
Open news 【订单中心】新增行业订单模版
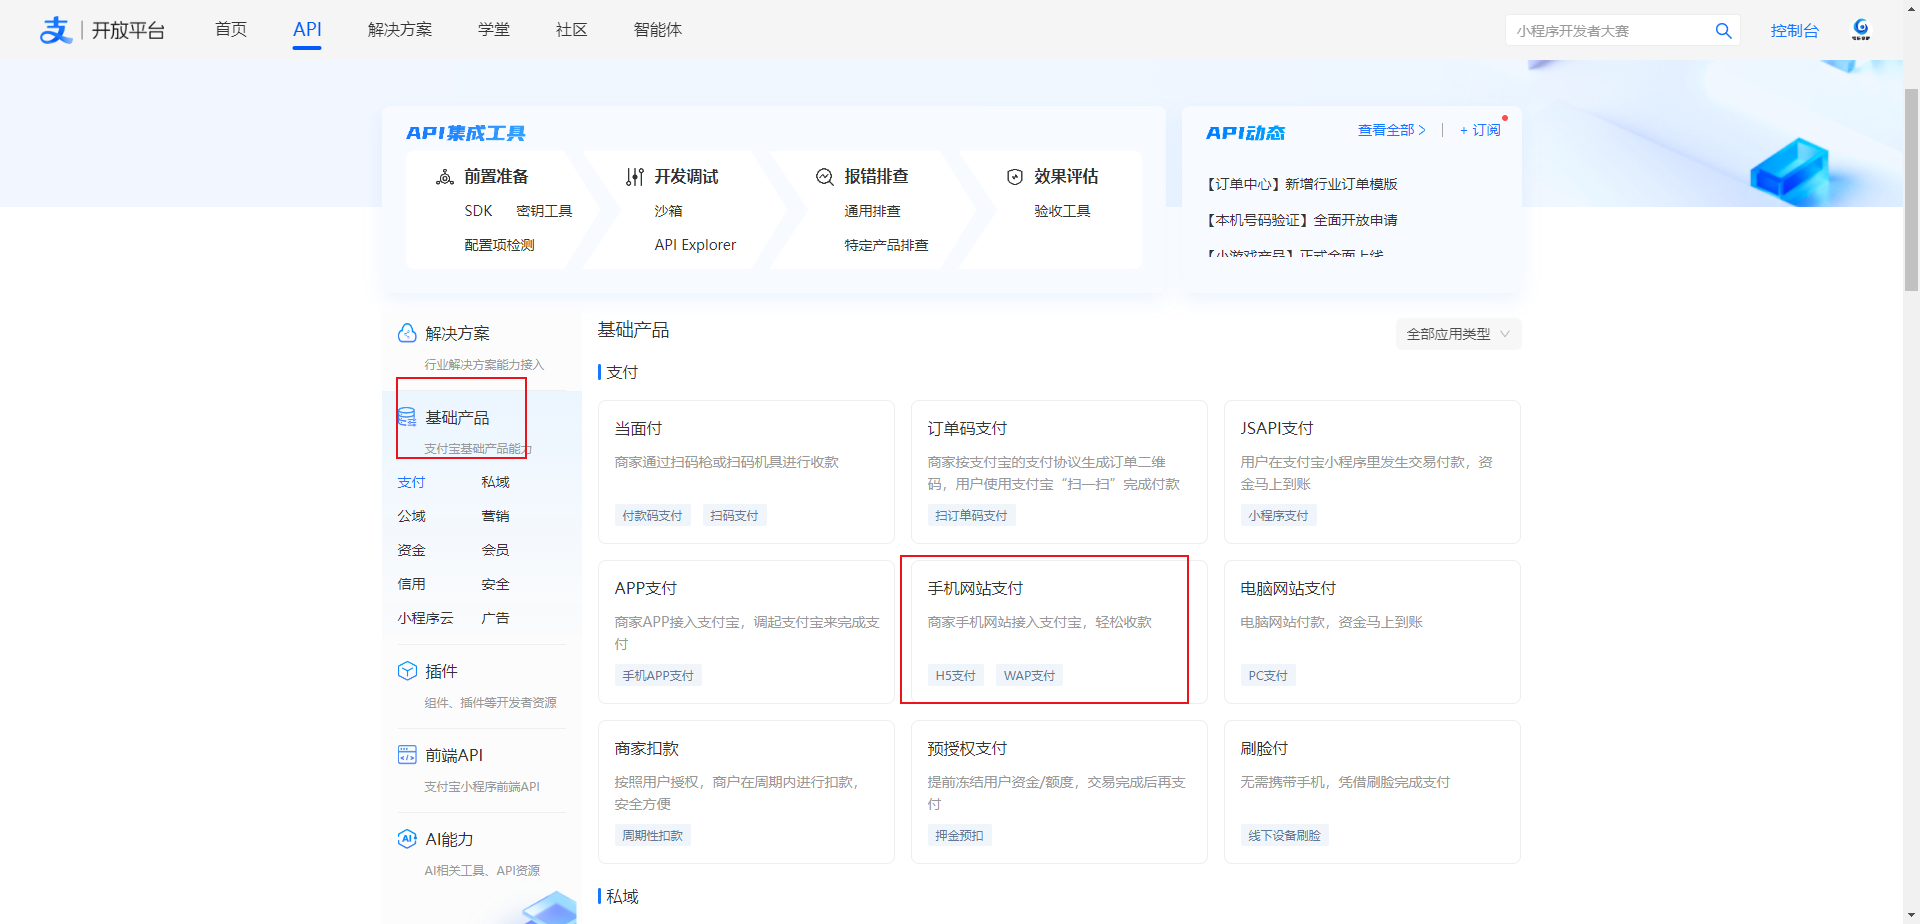[1302, 184]
